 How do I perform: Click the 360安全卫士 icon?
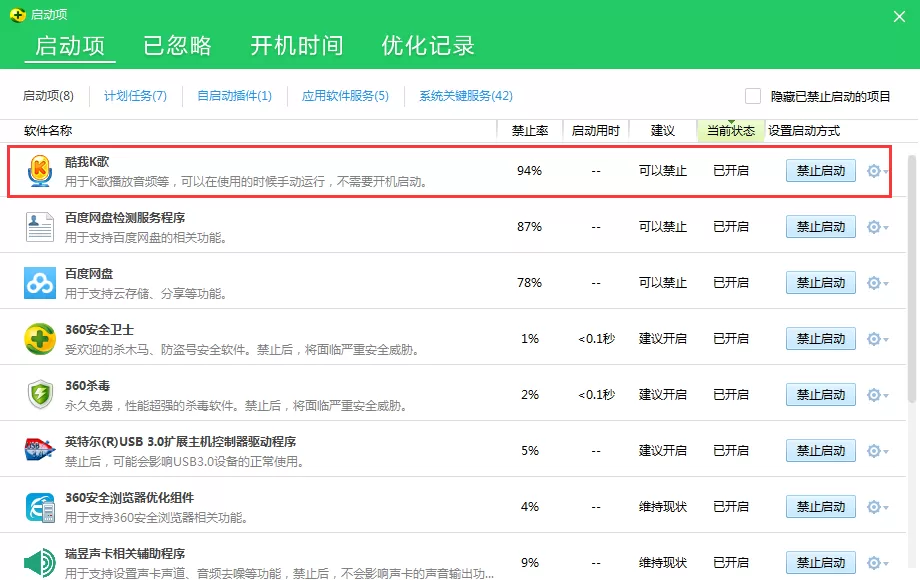(x=40, y=338)
